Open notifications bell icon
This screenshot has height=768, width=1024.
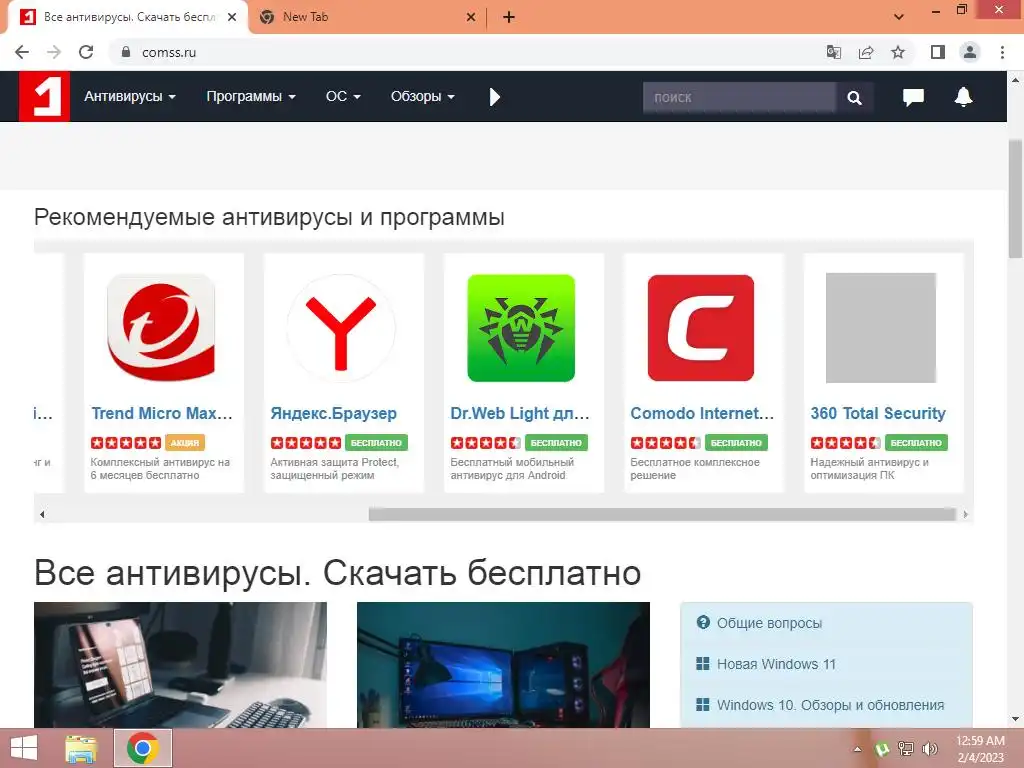[x=963, y=97]
